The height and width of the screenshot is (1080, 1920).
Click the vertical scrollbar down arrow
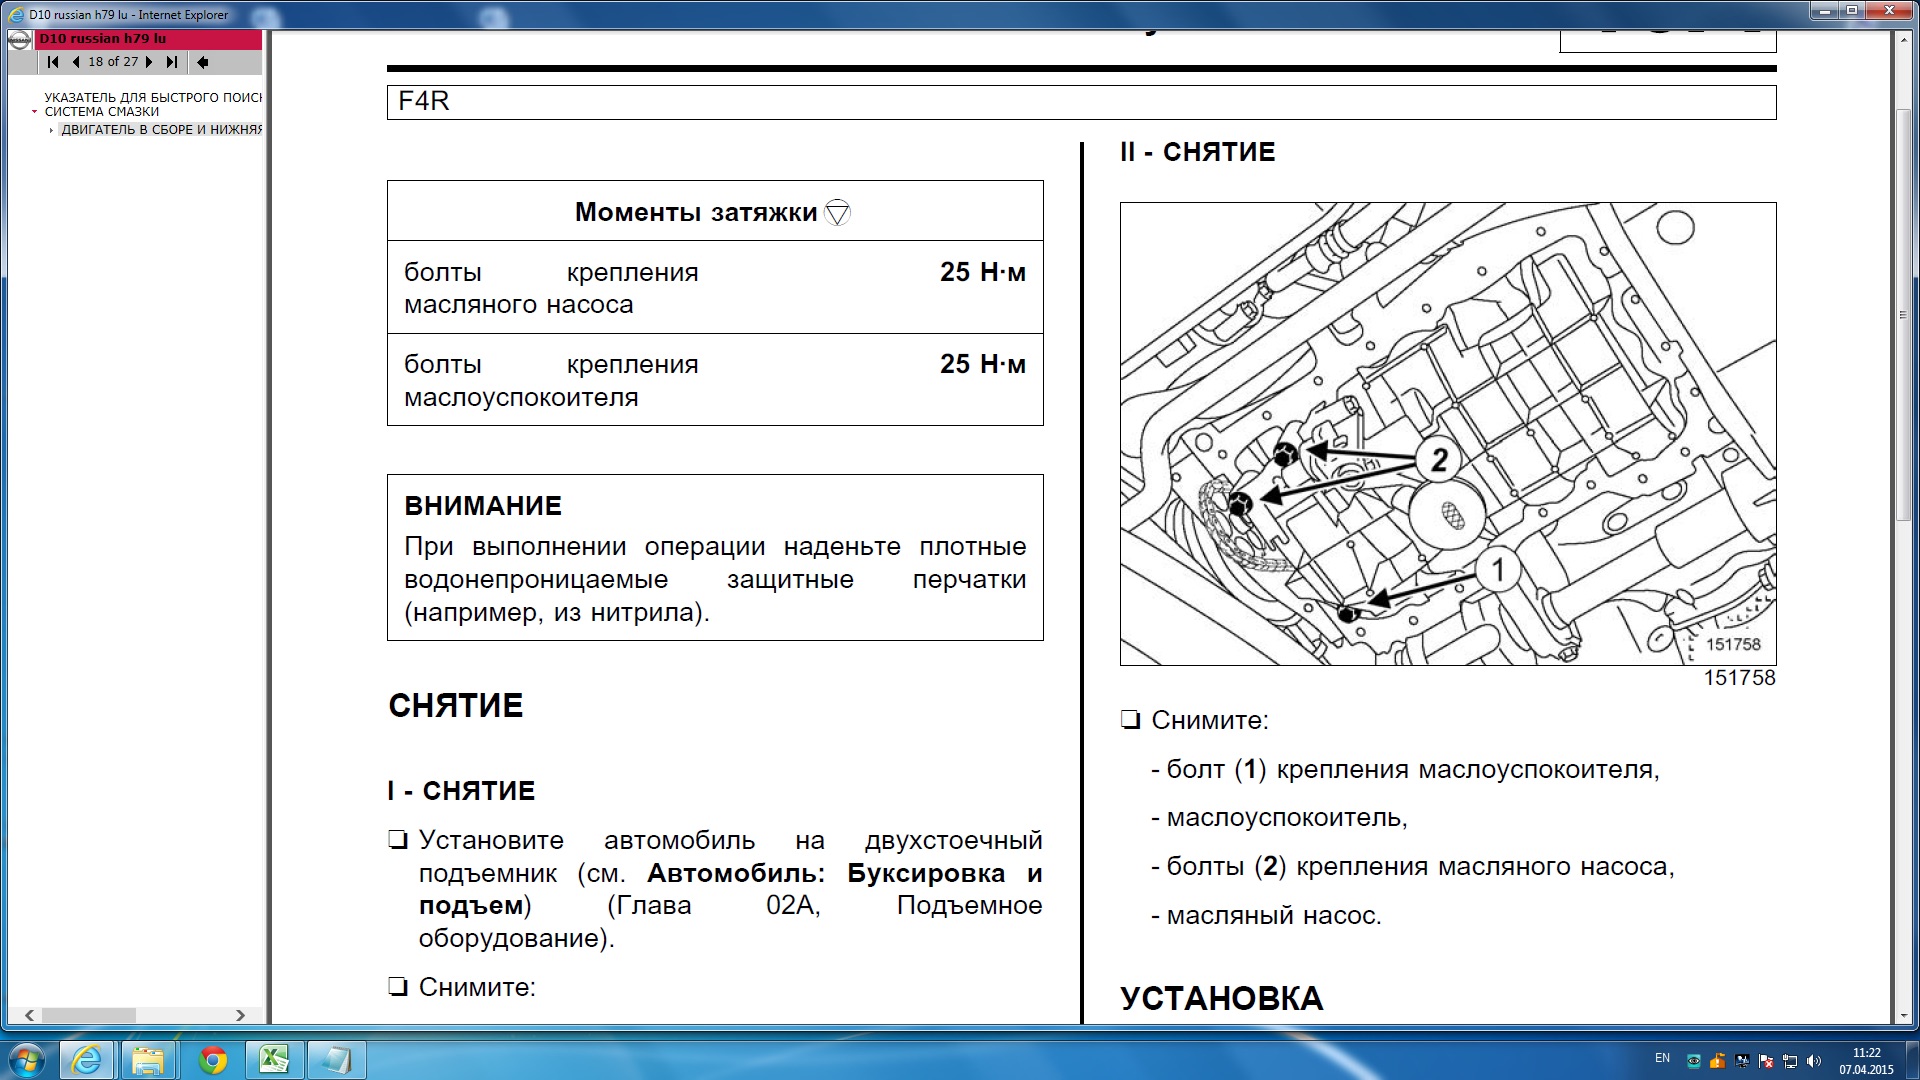point(1903,1015)
